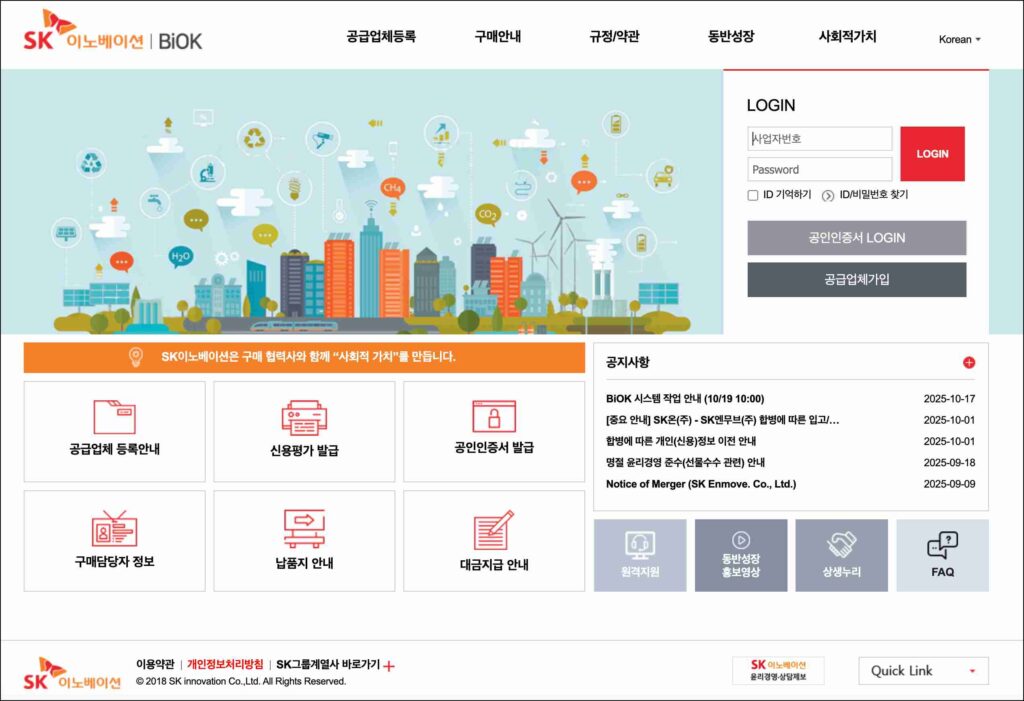Screen dimensions: 1024x701
Task: Open the 구매담당자 정보 icon
Action: 114,527
